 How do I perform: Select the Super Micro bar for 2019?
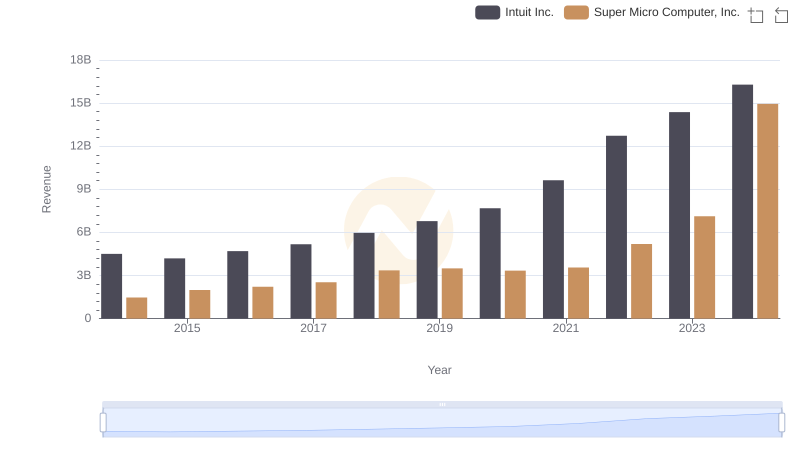pos(452,293)
